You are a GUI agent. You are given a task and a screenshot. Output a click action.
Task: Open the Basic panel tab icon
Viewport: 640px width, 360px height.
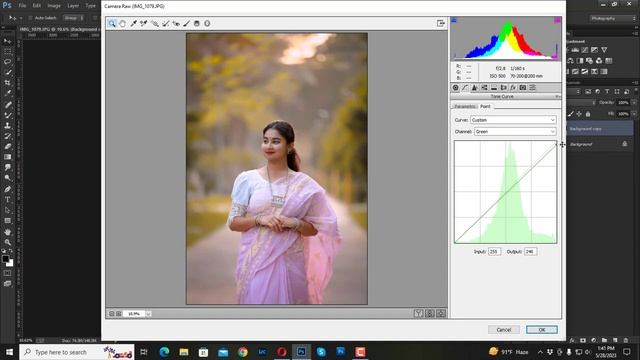click(456, 87)
